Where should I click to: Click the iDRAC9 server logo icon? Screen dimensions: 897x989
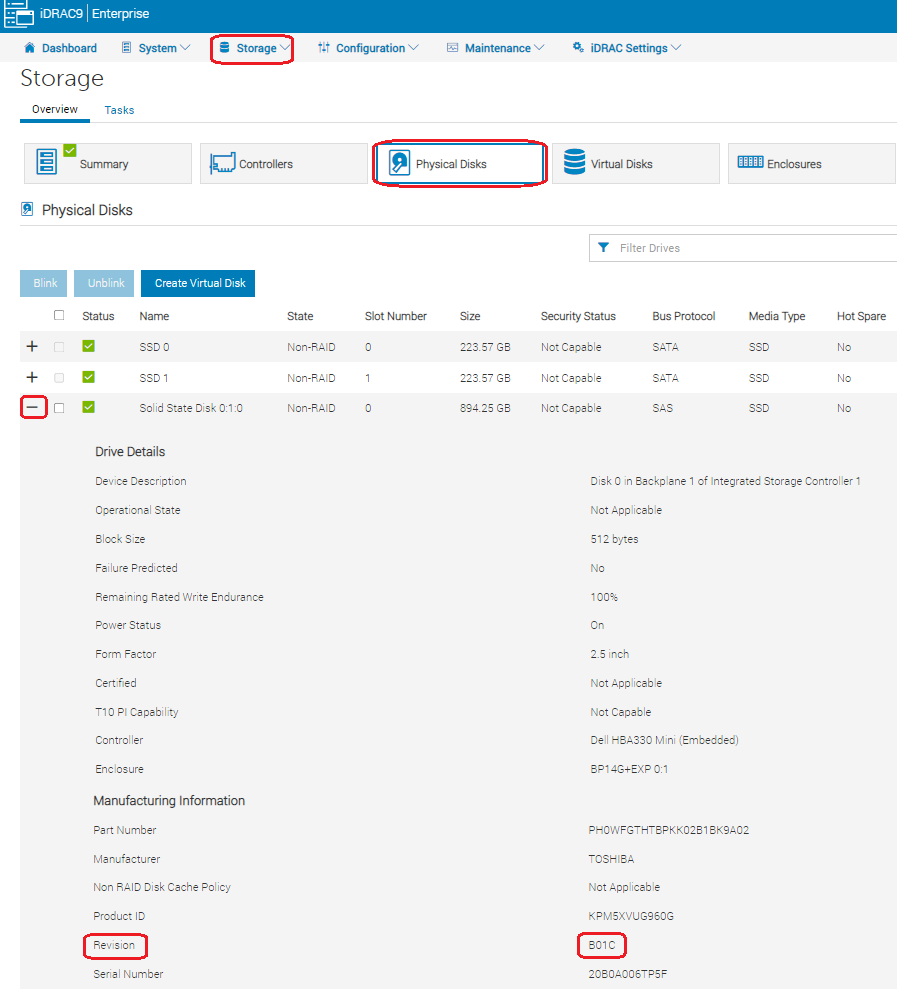tap(18, 14)
